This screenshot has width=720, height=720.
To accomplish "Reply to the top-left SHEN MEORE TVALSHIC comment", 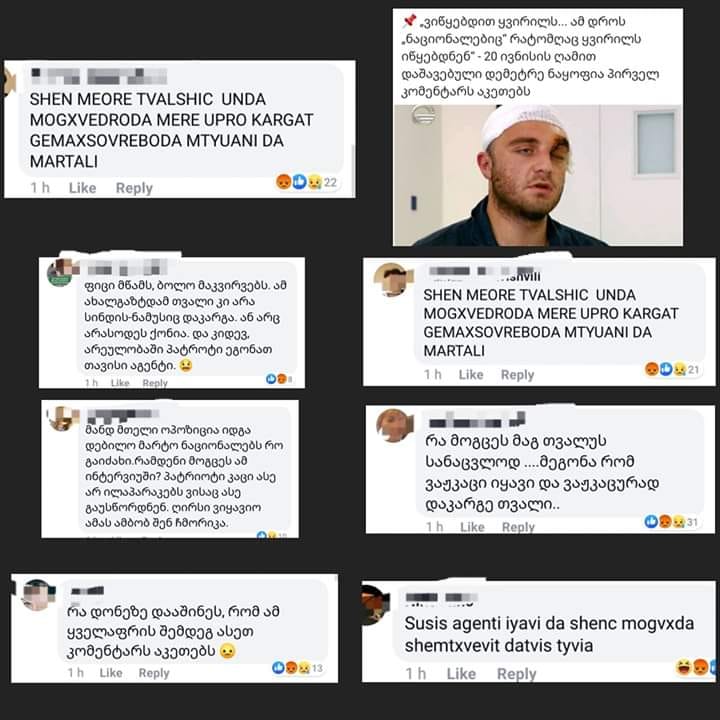I will pos(134,188).
